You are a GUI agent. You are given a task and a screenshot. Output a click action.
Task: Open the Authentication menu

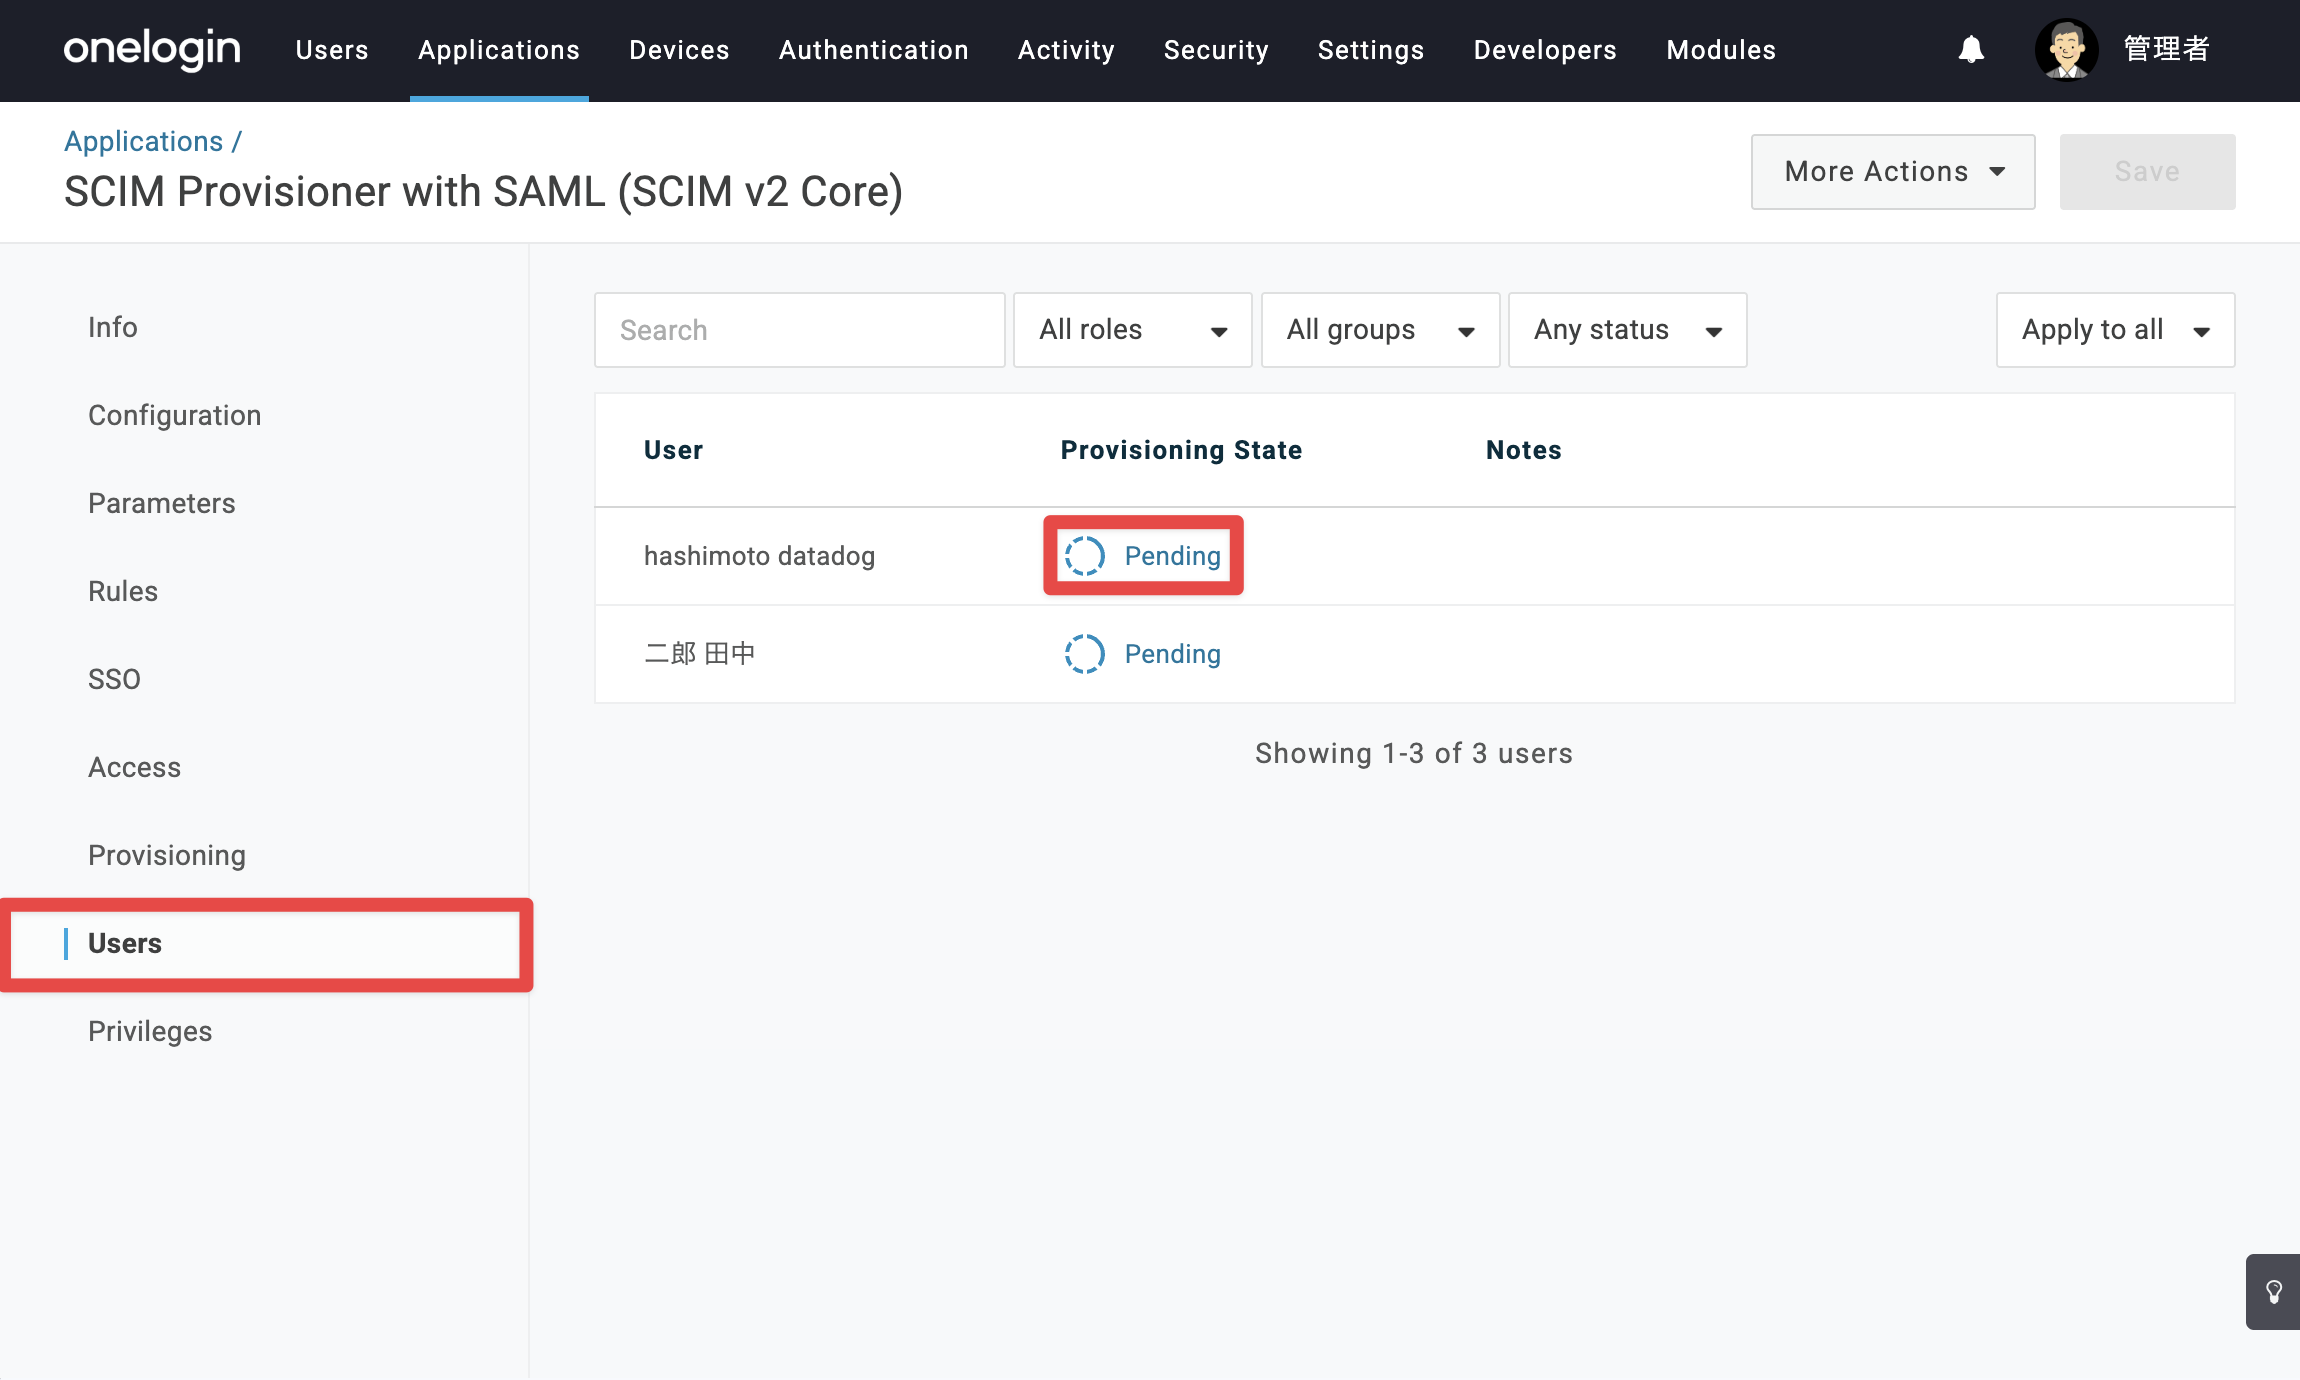tap(873, 50)
